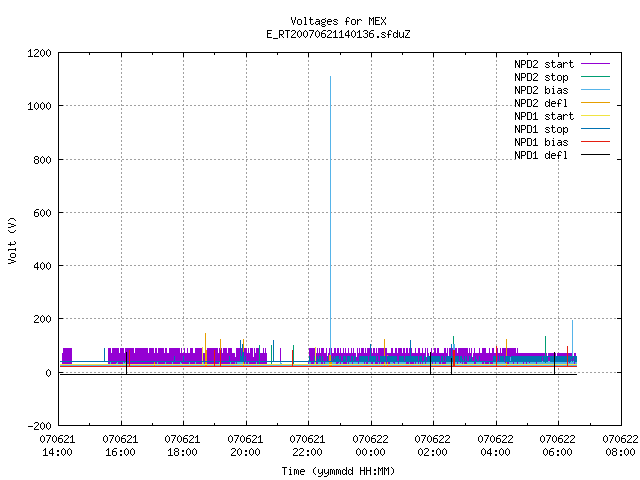This screenshot has width=640, height=480.
Task: Click the 'NPD2 stop' legend label
Action: click(x=541, y=77)
